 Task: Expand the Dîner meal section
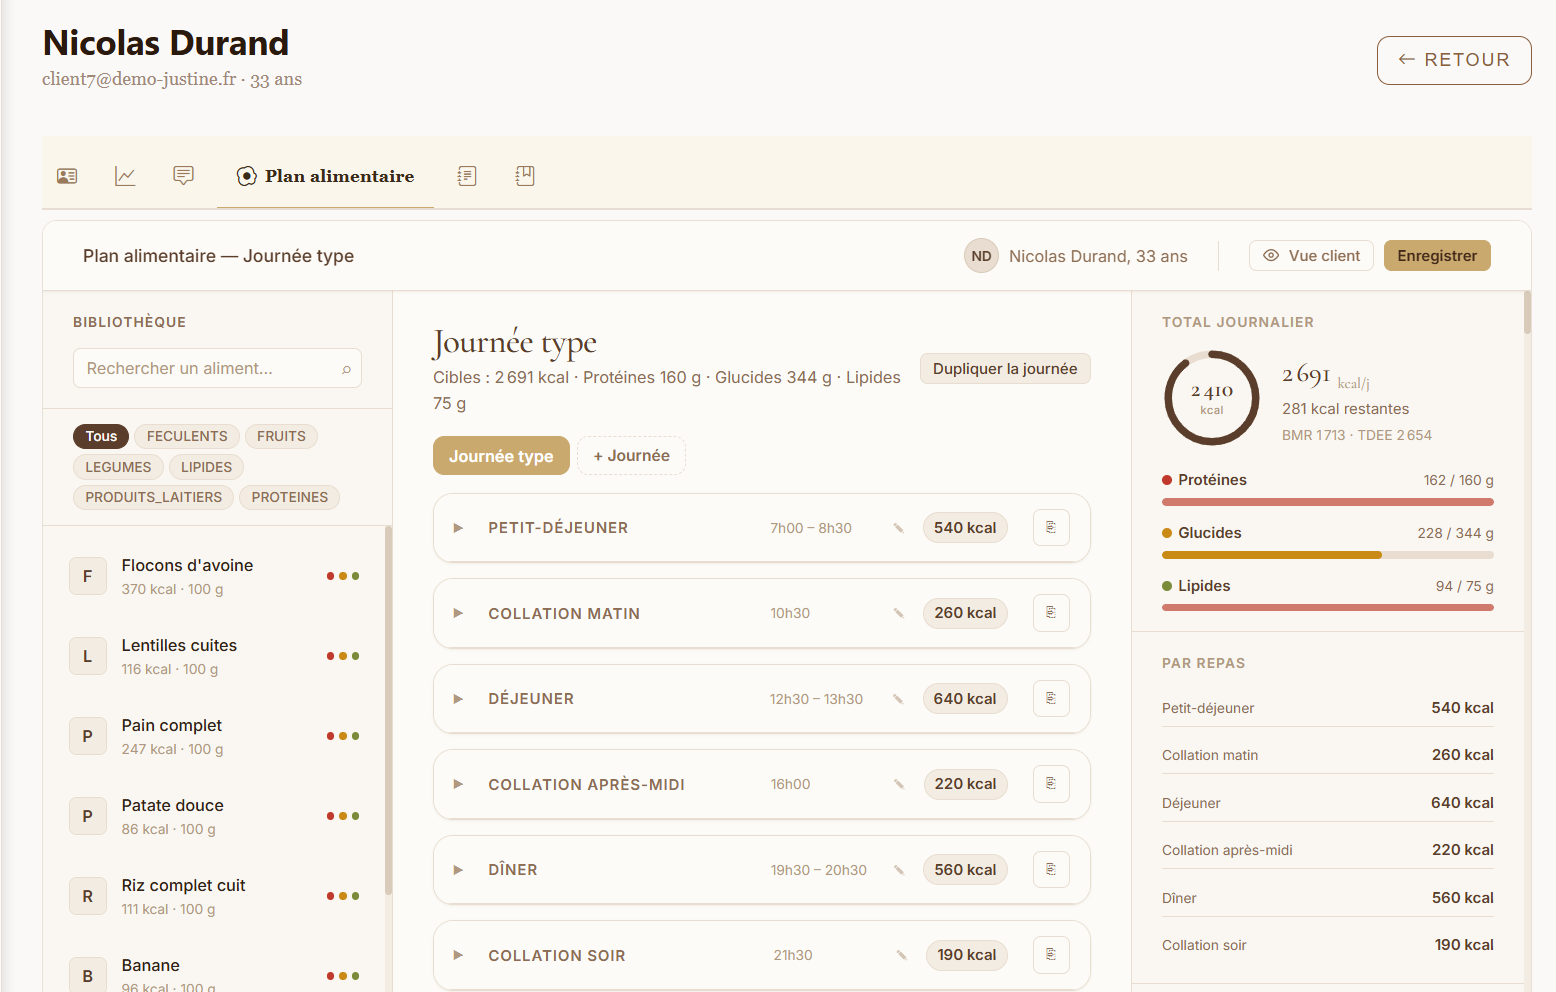pos(458,870)
